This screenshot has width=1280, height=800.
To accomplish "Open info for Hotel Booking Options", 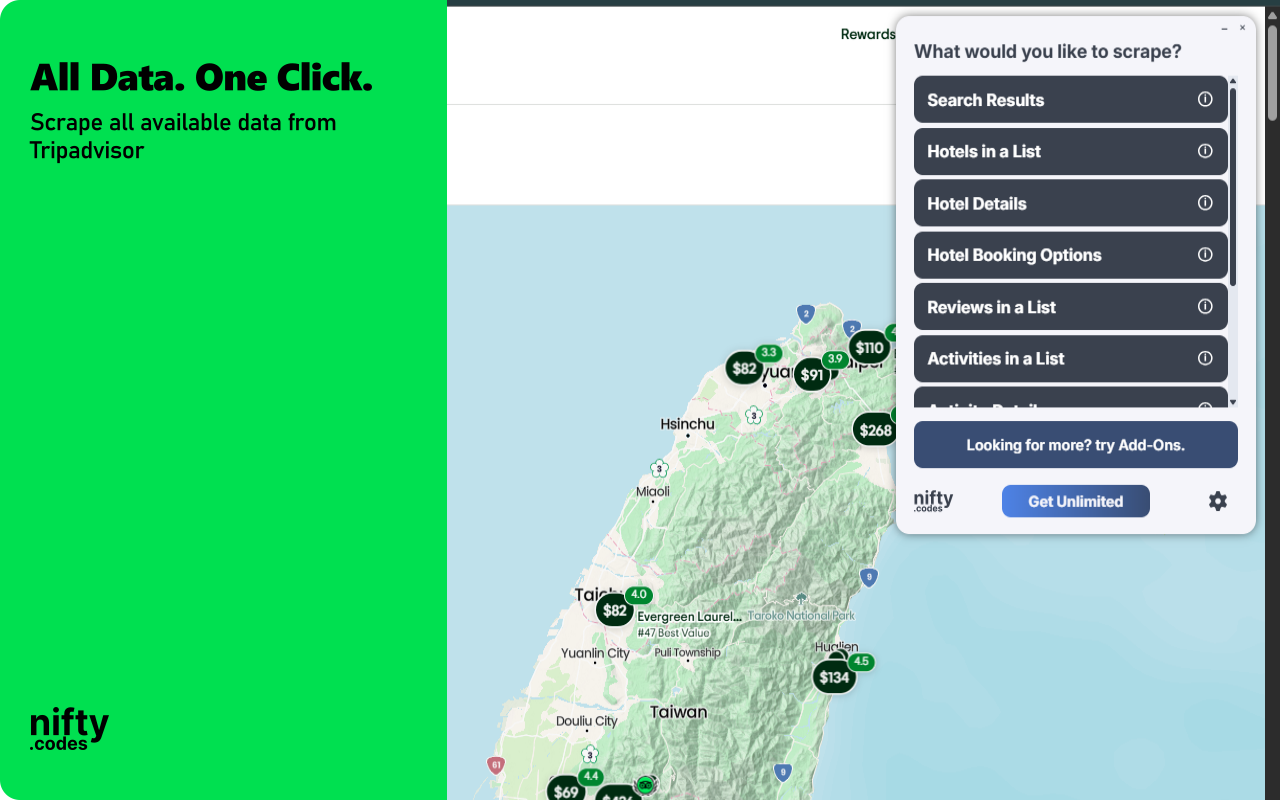I will tap(1207, 255).
